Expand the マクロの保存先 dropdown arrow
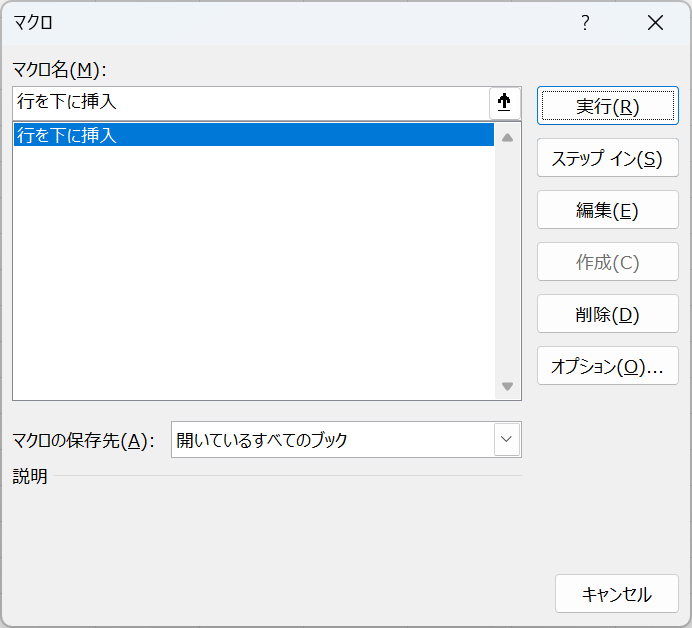 507,439
